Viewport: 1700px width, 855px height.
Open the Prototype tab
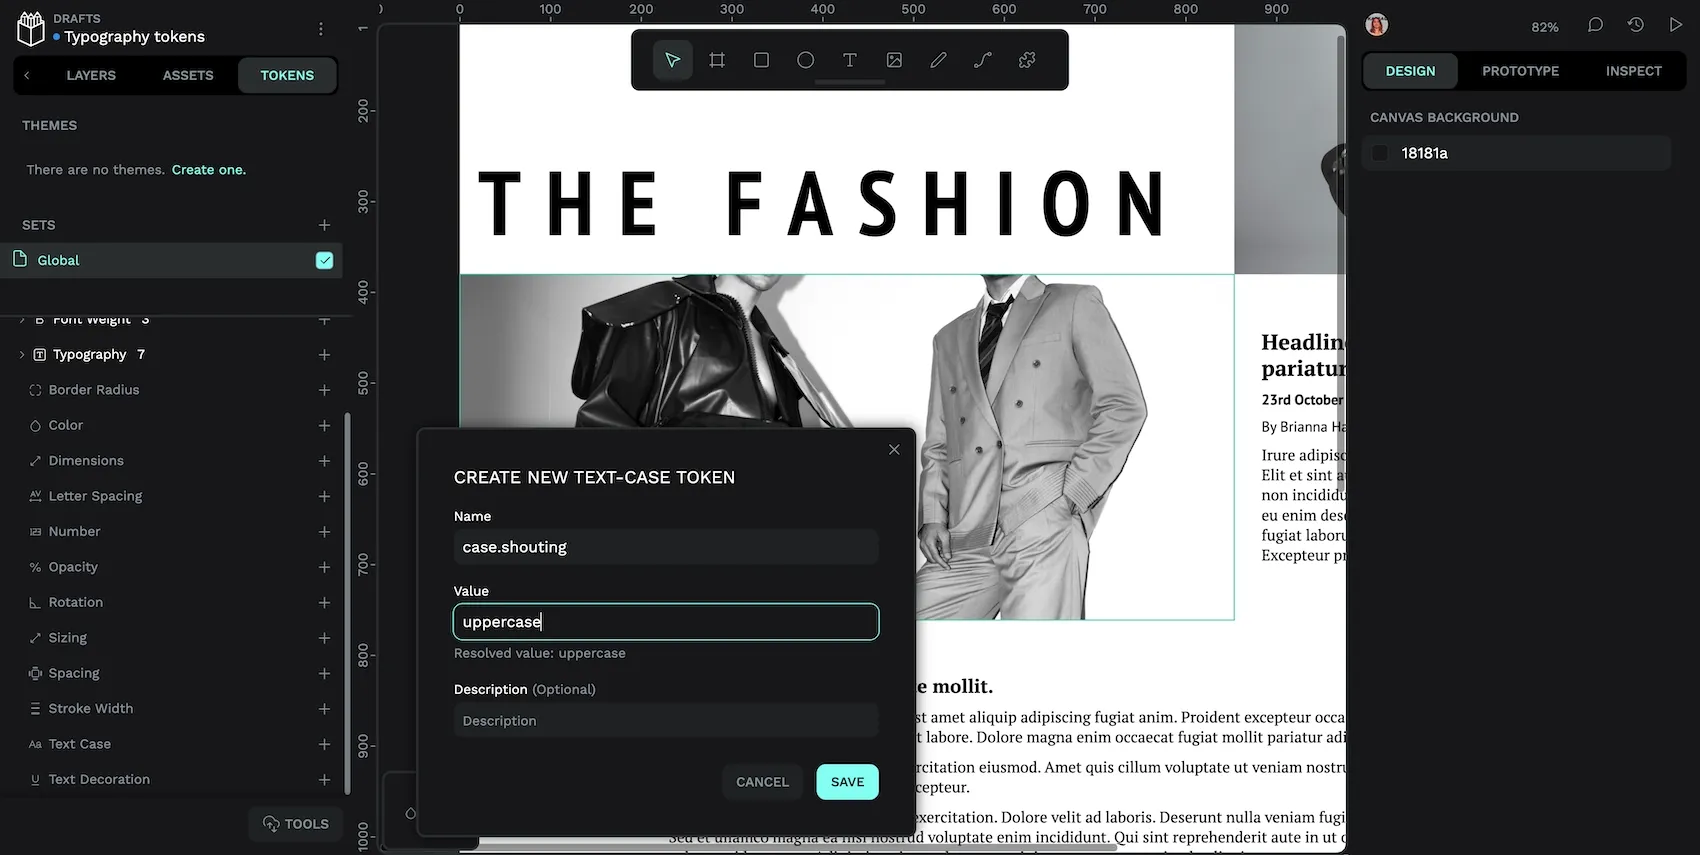(x=1520, y=71)
